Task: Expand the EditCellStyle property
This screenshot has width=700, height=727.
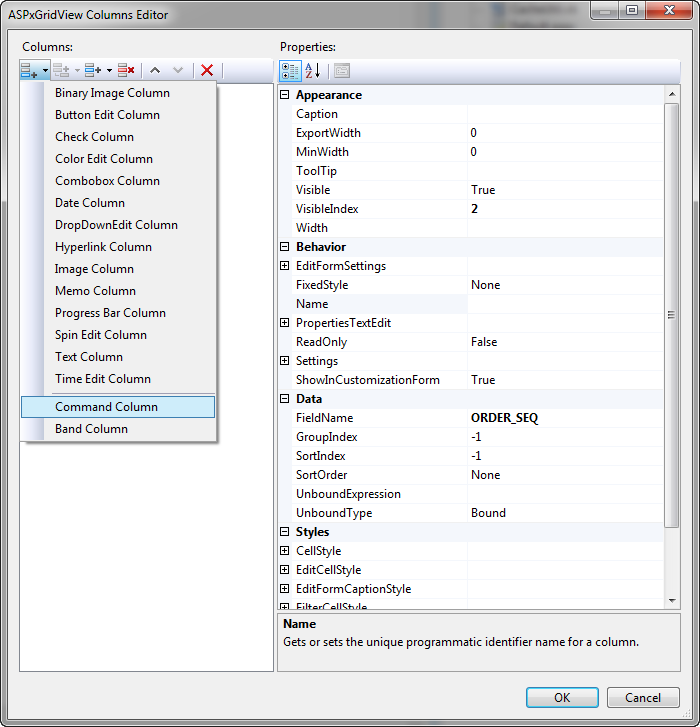Action: (285, 570)
